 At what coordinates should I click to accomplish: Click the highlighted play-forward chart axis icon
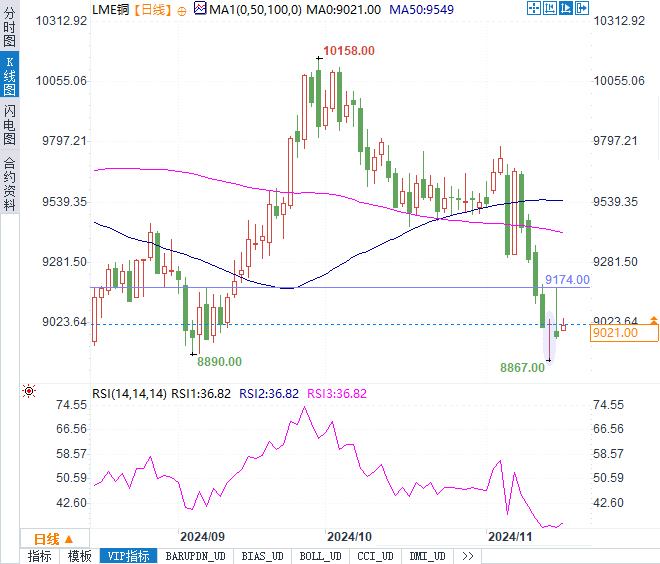click(565, 8)
